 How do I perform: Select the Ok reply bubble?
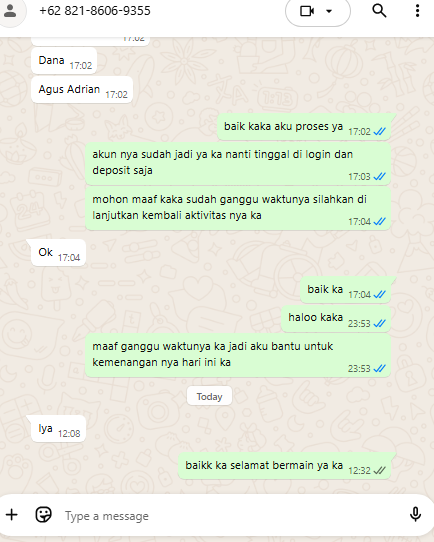pyautogui.click(x=58, y=253)
